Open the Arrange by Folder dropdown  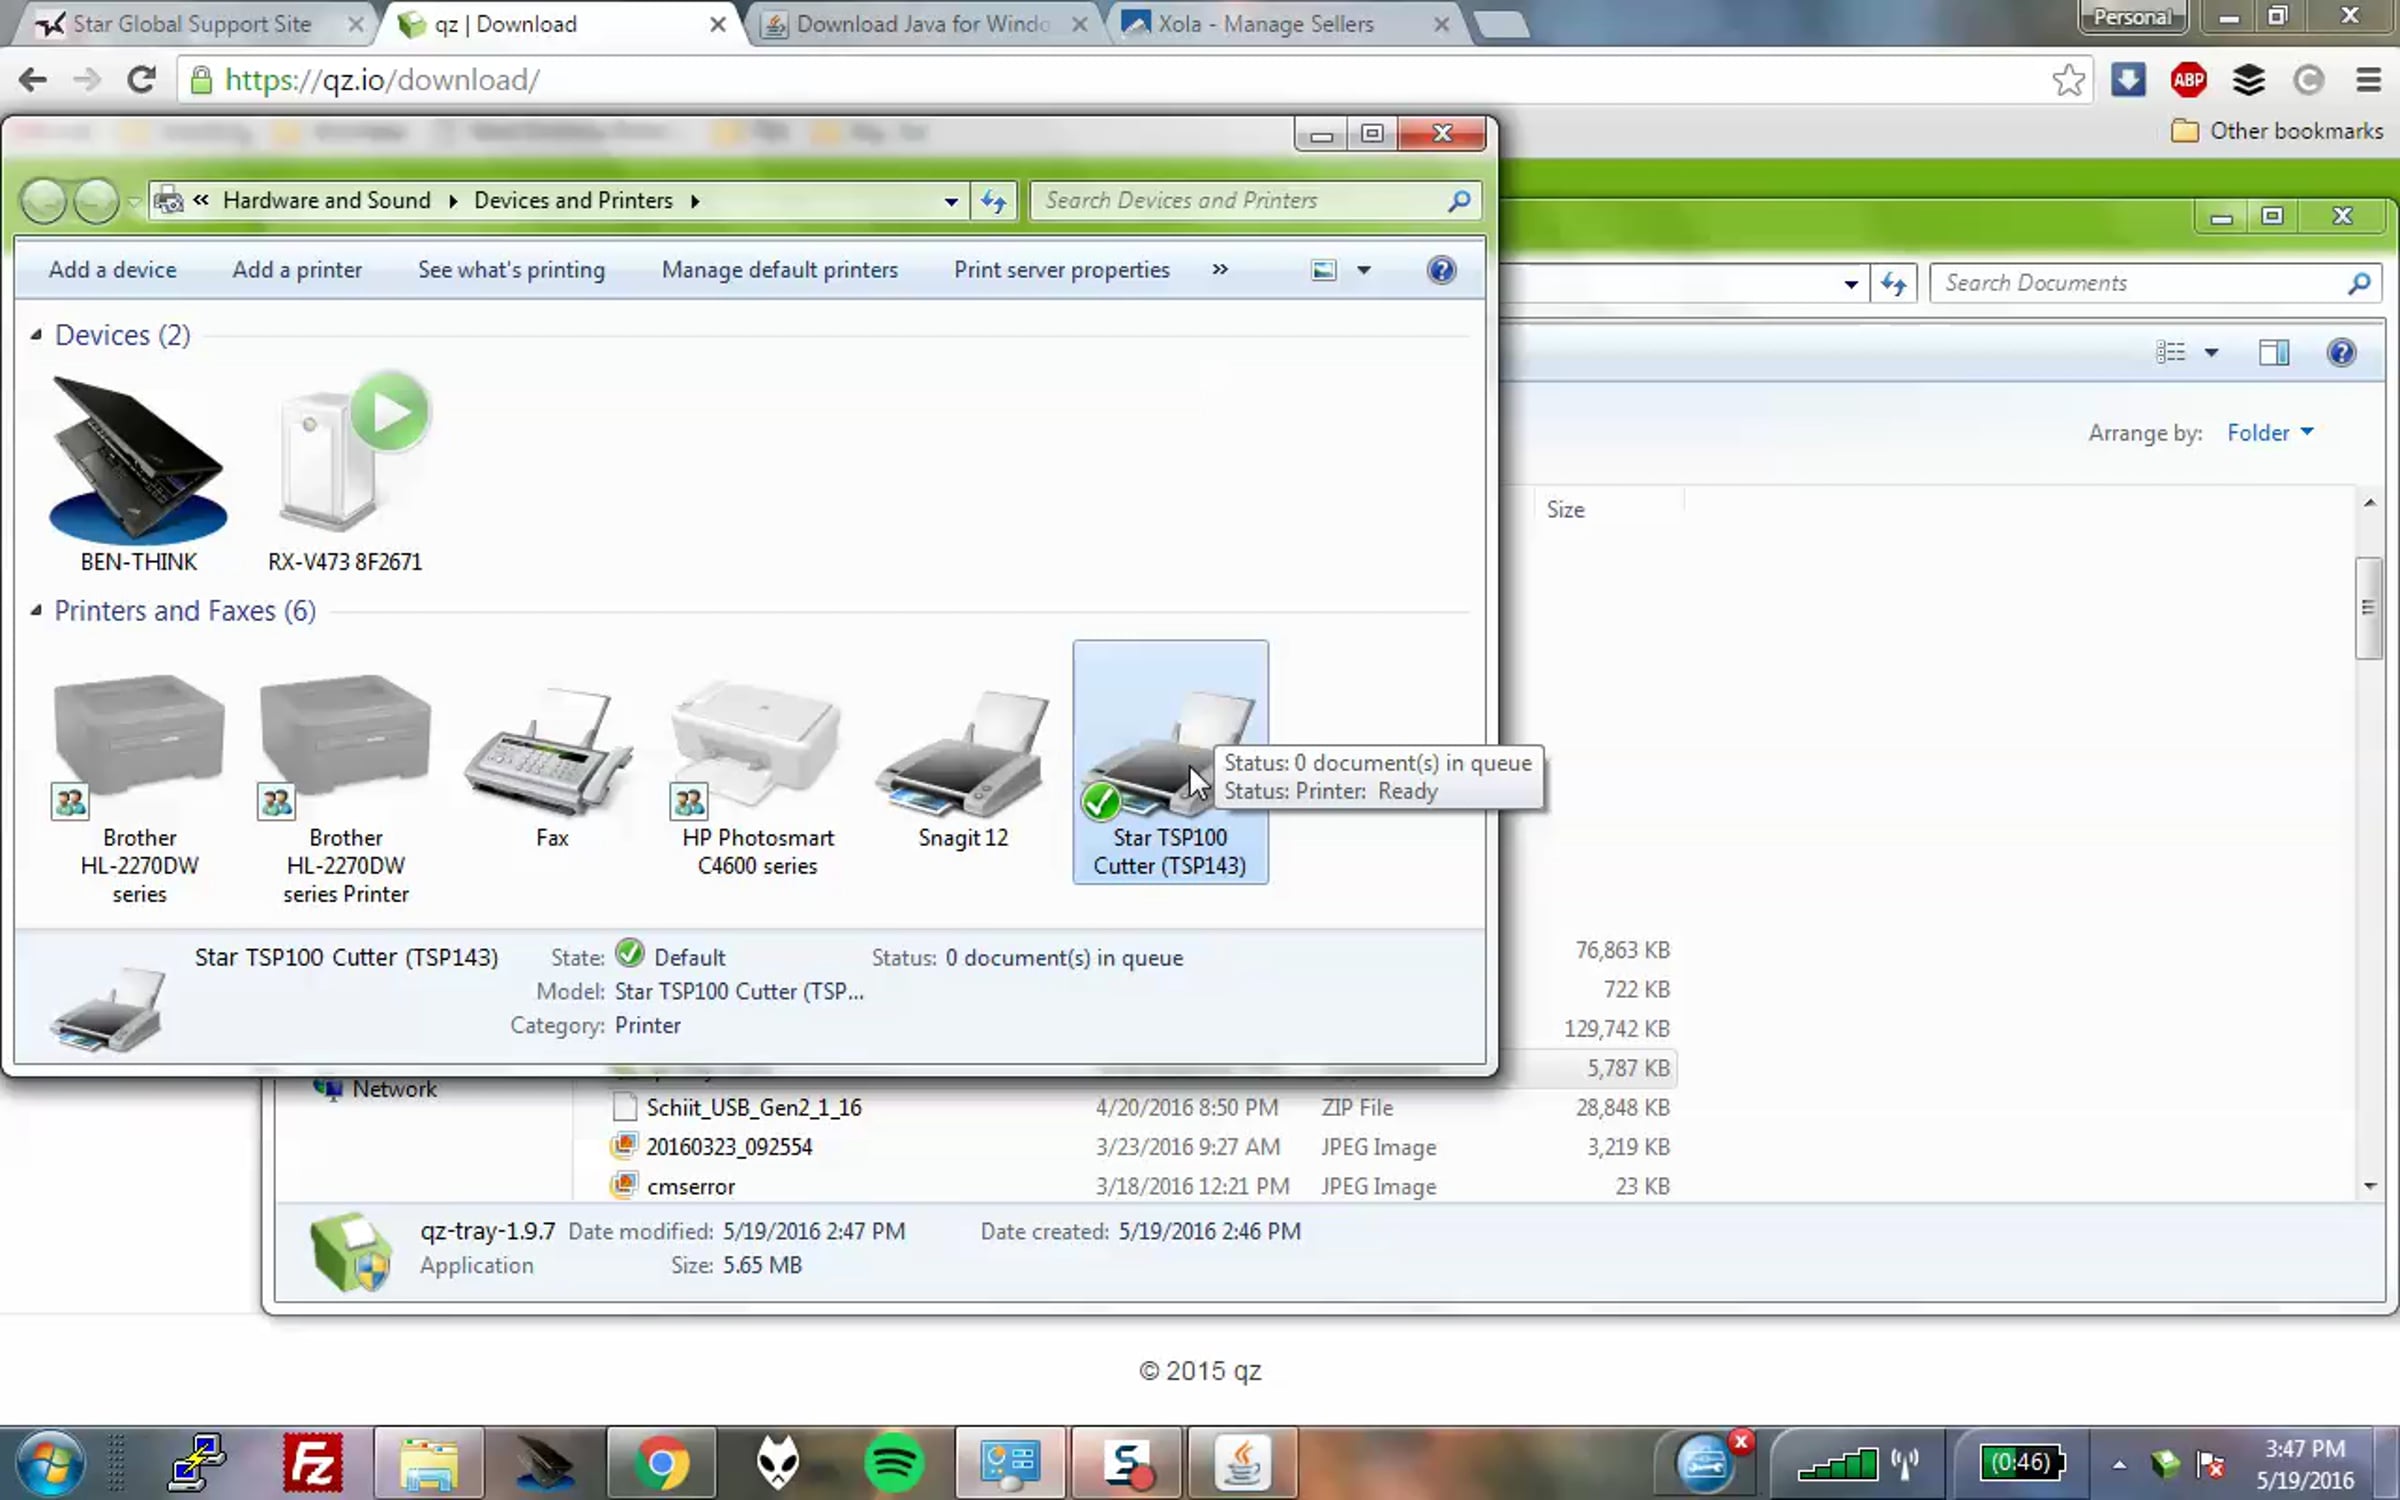pyautogui.click(x=2270, y=433)
